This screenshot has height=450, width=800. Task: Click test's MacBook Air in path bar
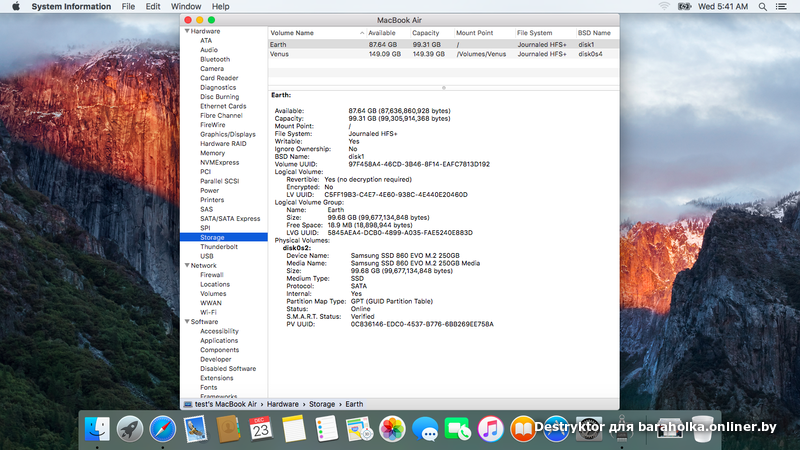(x=226, y=404)
